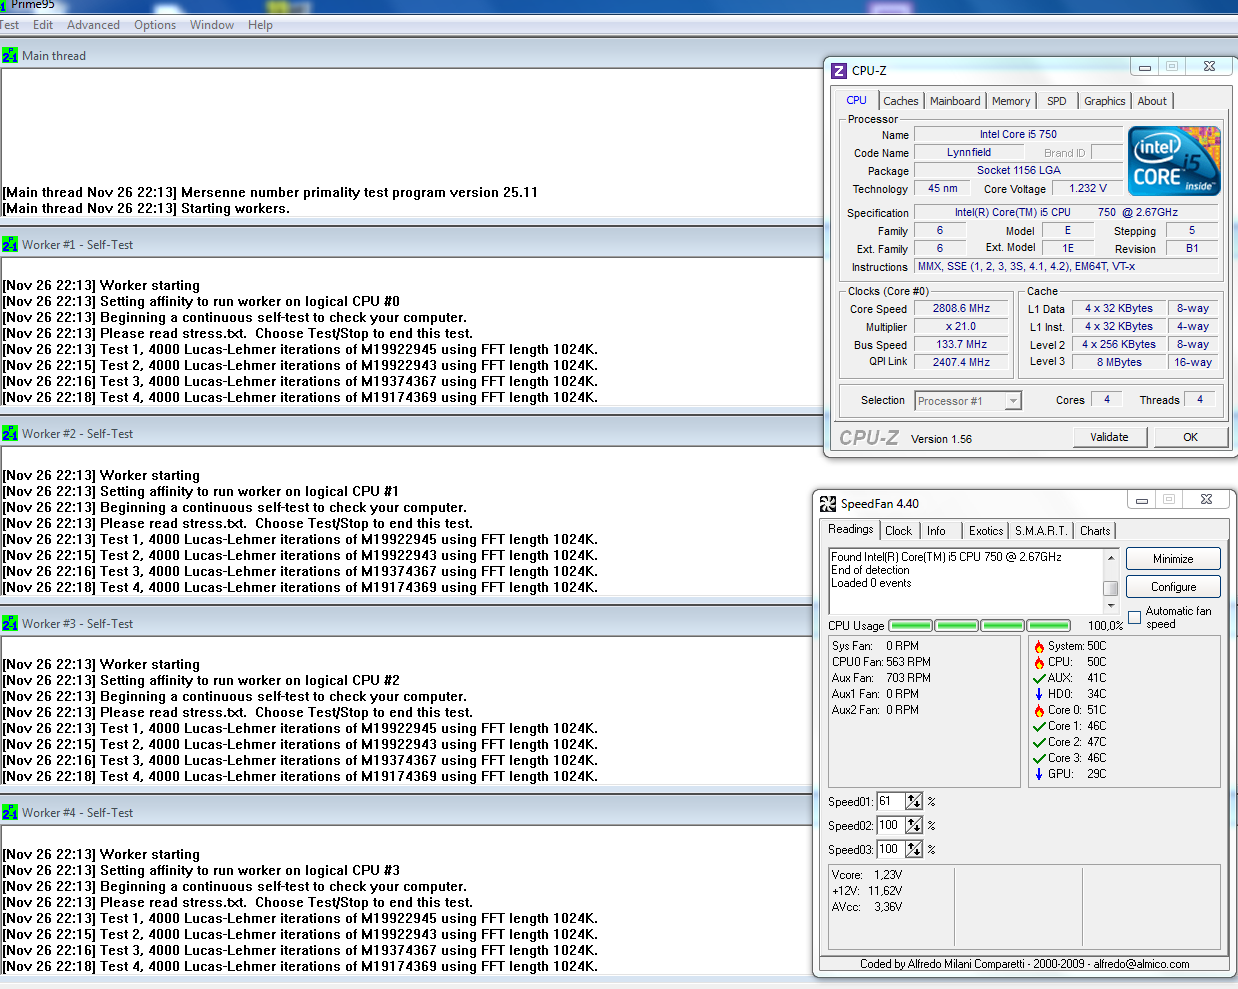Click the Vcore 1,23V reading in SpeedFan

tap(867, 875)
